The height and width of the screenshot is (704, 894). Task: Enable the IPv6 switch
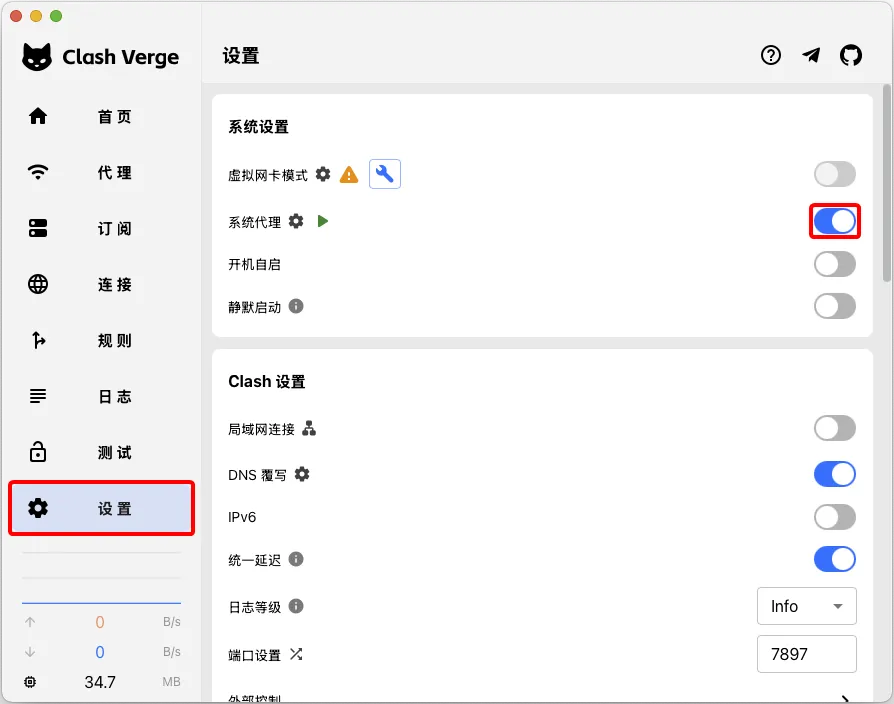tap(835, 517)
